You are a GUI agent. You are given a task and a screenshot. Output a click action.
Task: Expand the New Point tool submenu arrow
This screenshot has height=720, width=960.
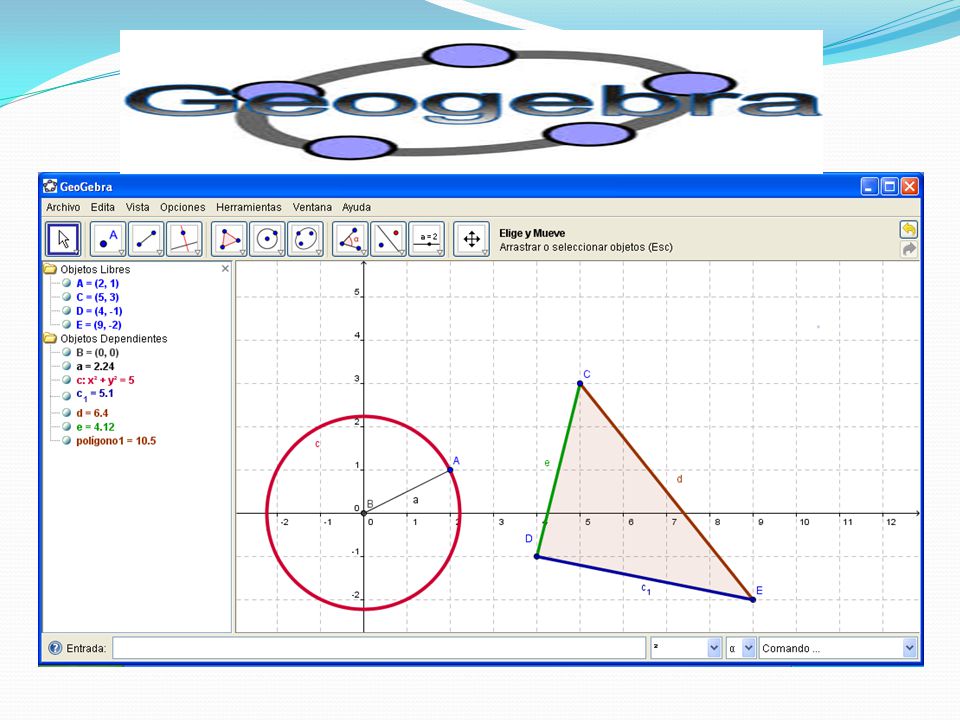click(x=121, y=252)
